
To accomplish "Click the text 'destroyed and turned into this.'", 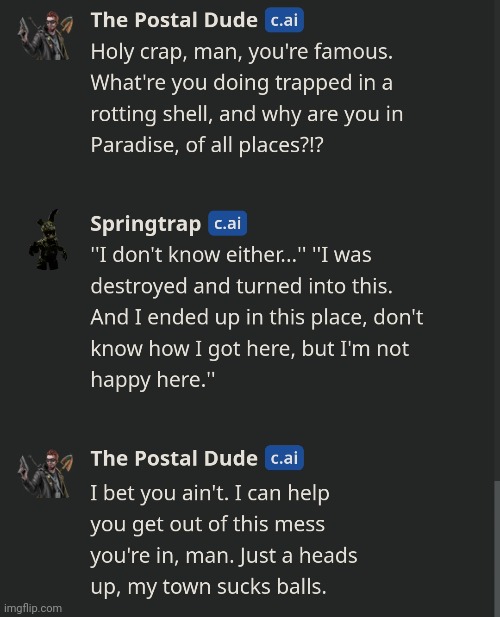I will click(242, 286).
